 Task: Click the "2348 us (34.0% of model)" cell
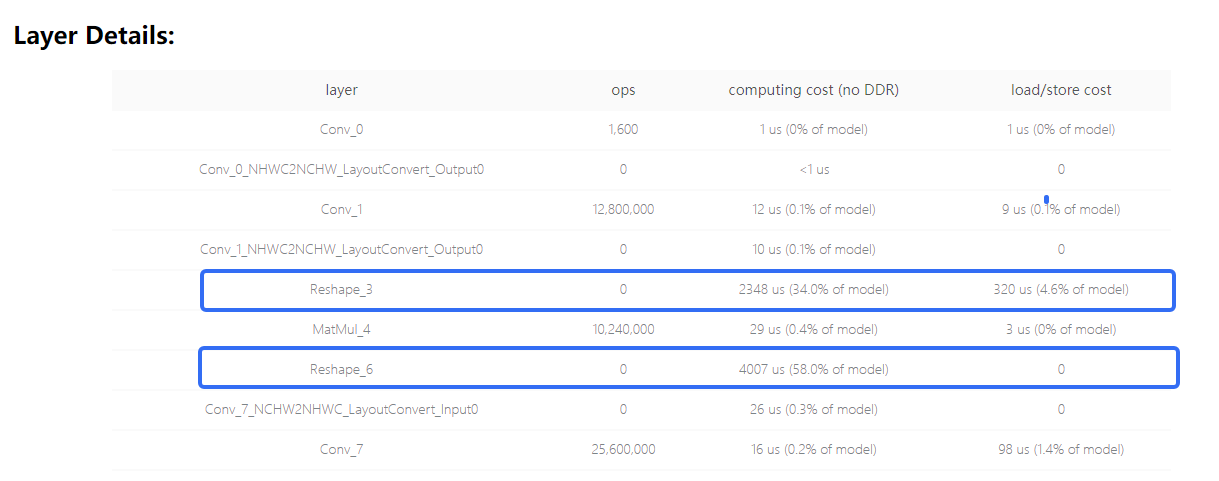(813, 289)
